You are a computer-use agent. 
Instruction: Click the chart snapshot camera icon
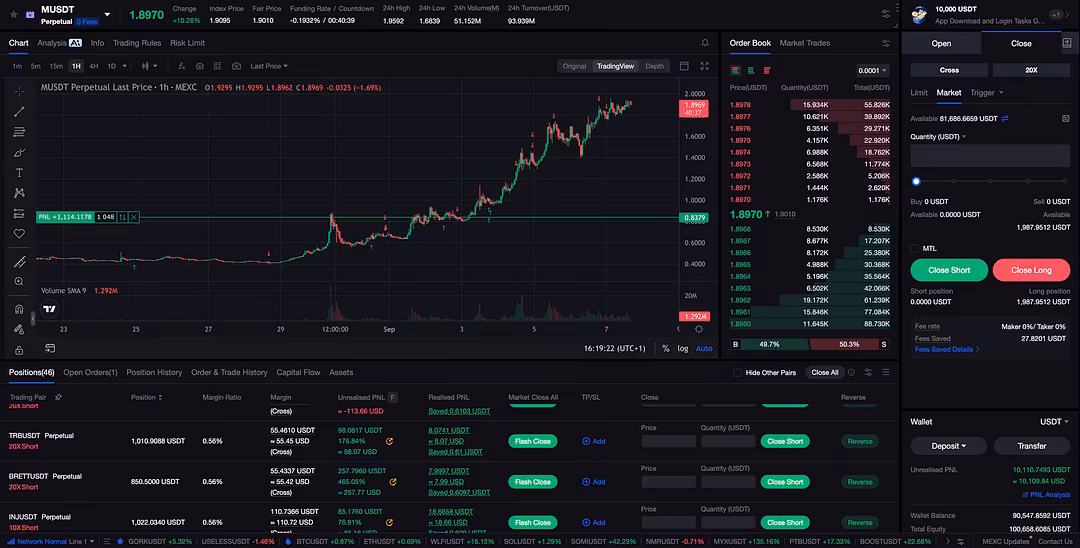tap(236, 66)
